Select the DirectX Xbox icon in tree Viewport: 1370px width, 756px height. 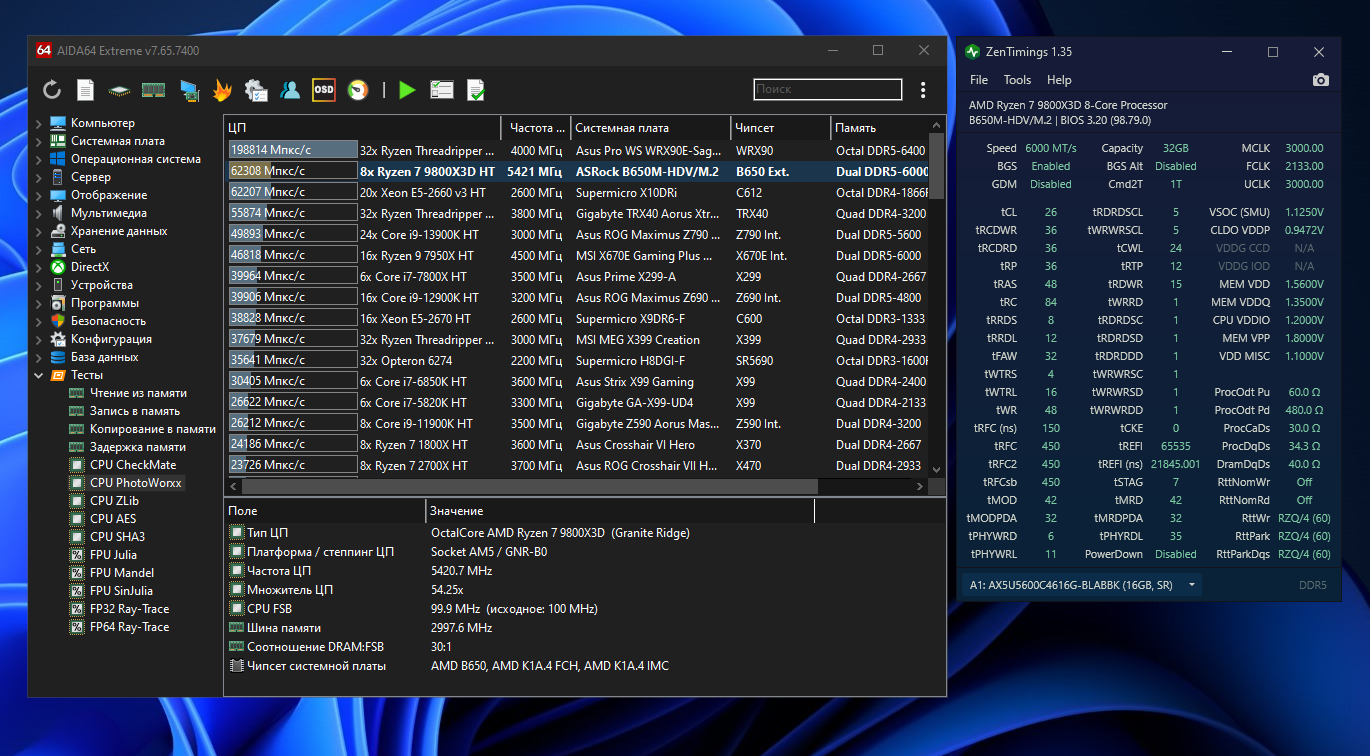pos(58,267)
